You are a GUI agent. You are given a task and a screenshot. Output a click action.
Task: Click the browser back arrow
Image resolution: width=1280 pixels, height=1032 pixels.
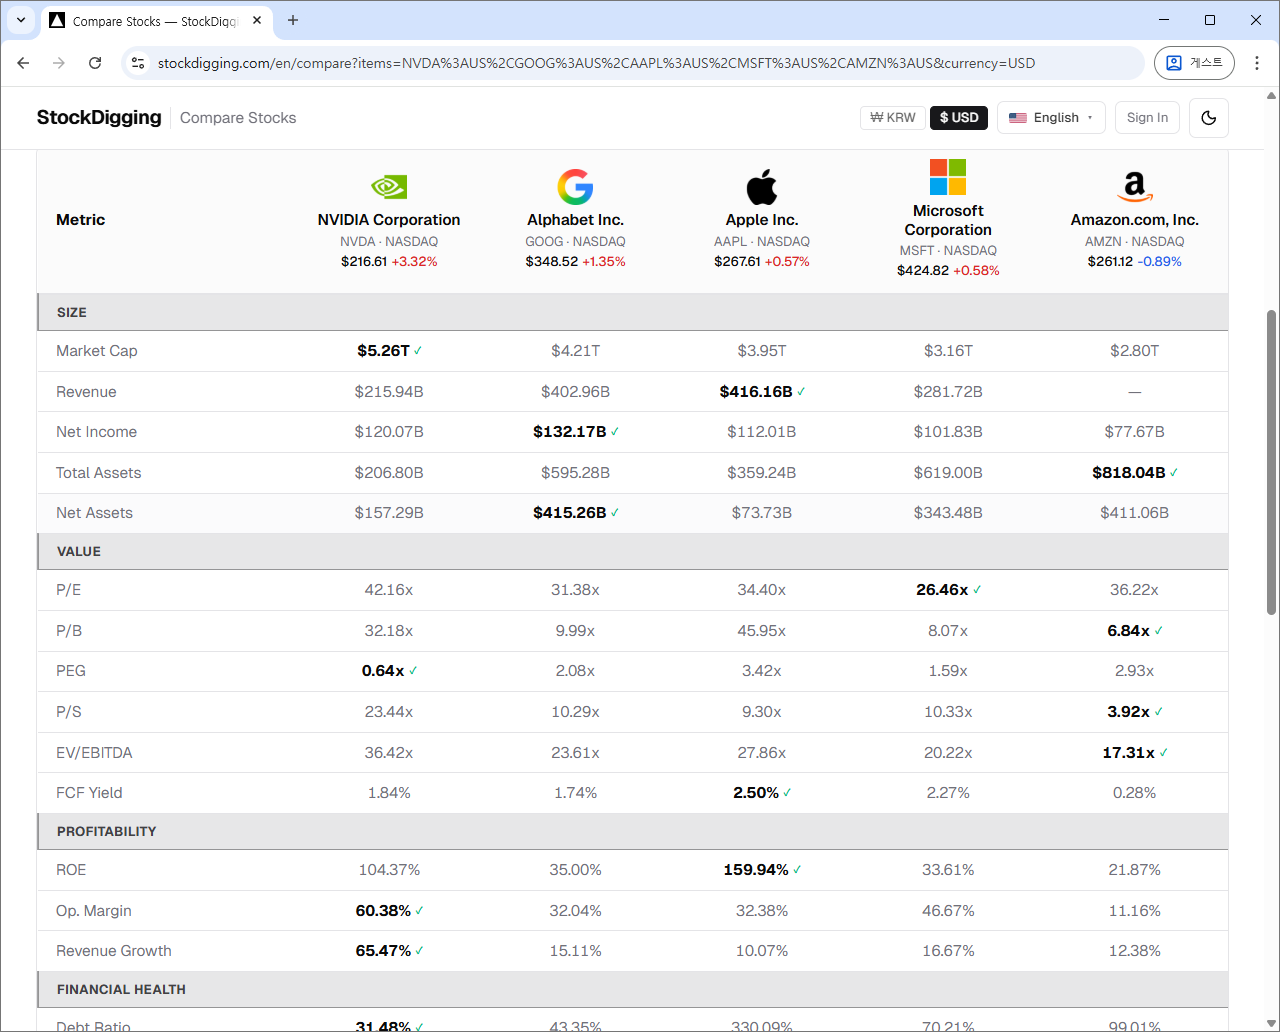(23, 63)
